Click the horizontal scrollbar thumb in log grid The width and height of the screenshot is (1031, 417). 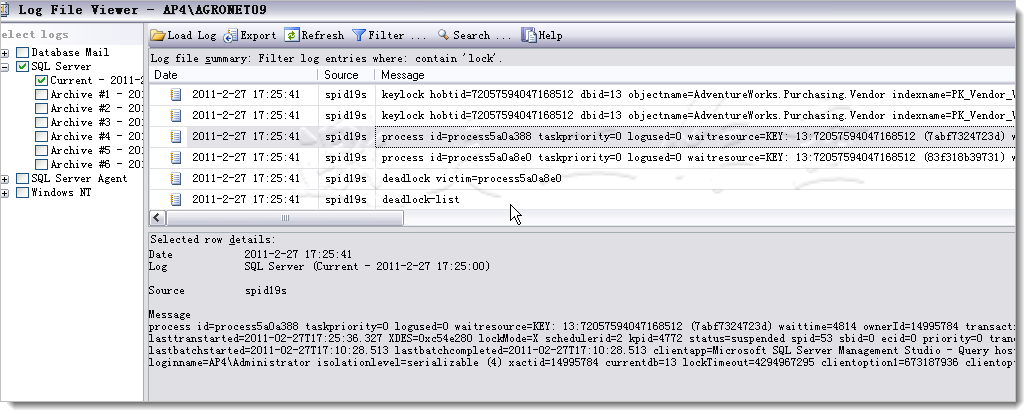pyautogui.click(x=285, y=218)
